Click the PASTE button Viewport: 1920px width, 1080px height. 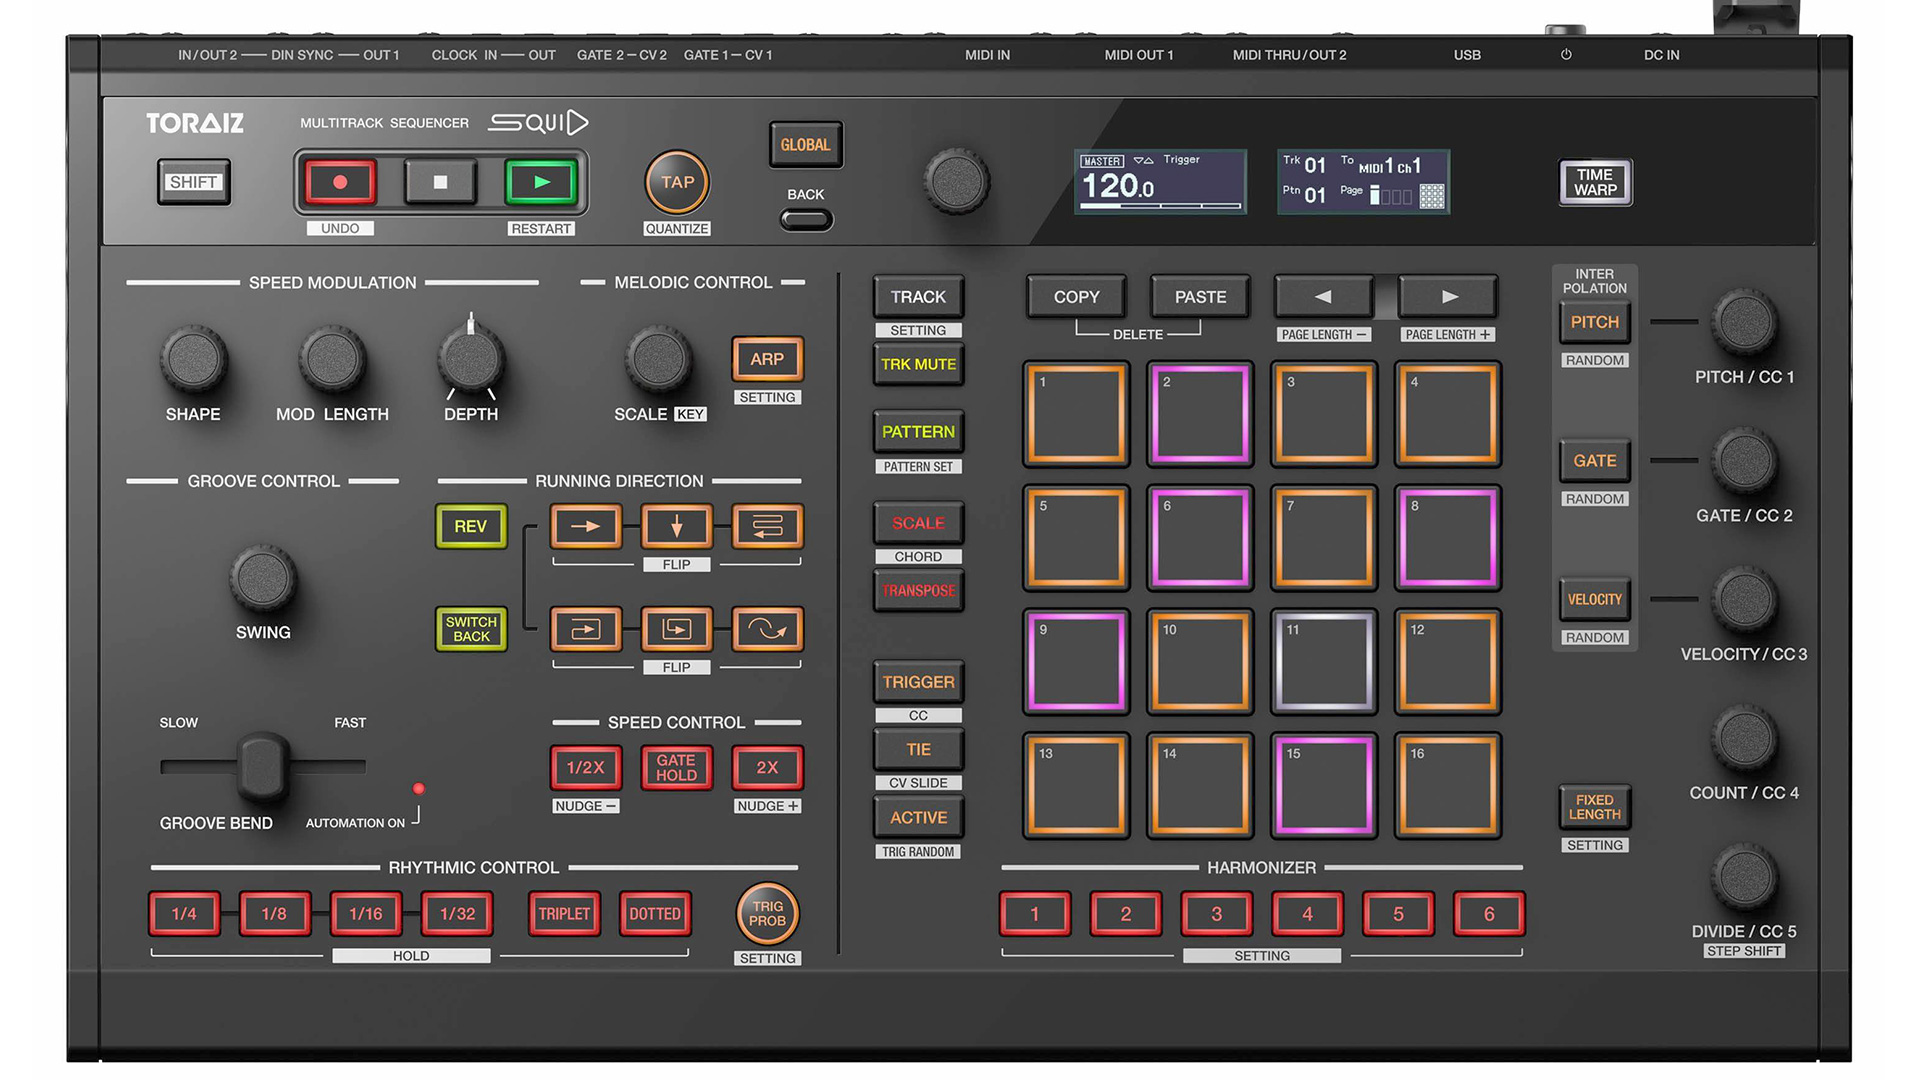tap(1200, 297)
